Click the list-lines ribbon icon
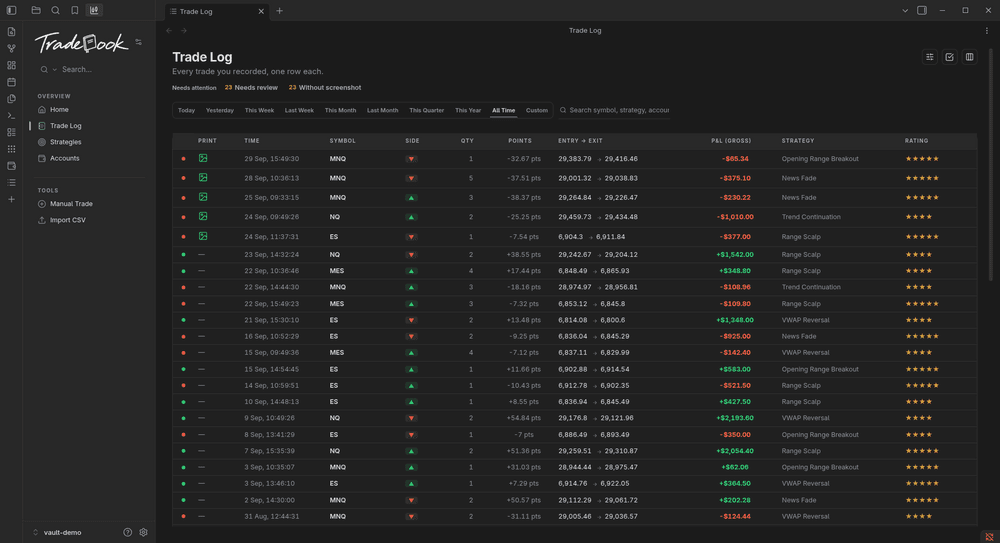The height and width of the screenshot is (543, 1000). (x=11, y=182)
